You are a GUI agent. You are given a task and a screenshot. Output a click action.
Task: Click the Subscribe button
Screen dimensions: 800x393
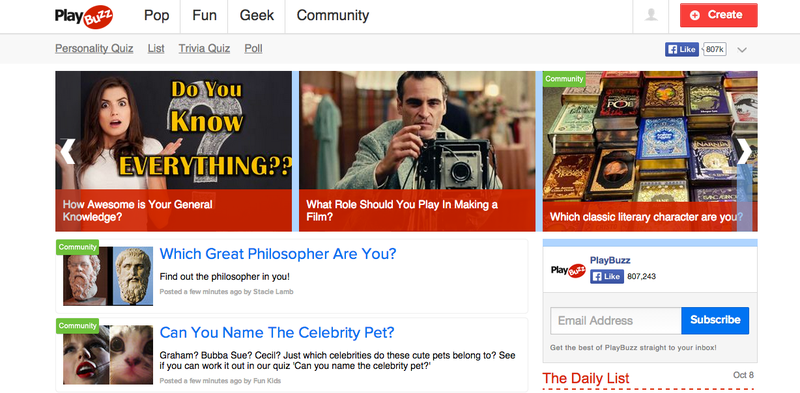[x=715, y=320]
